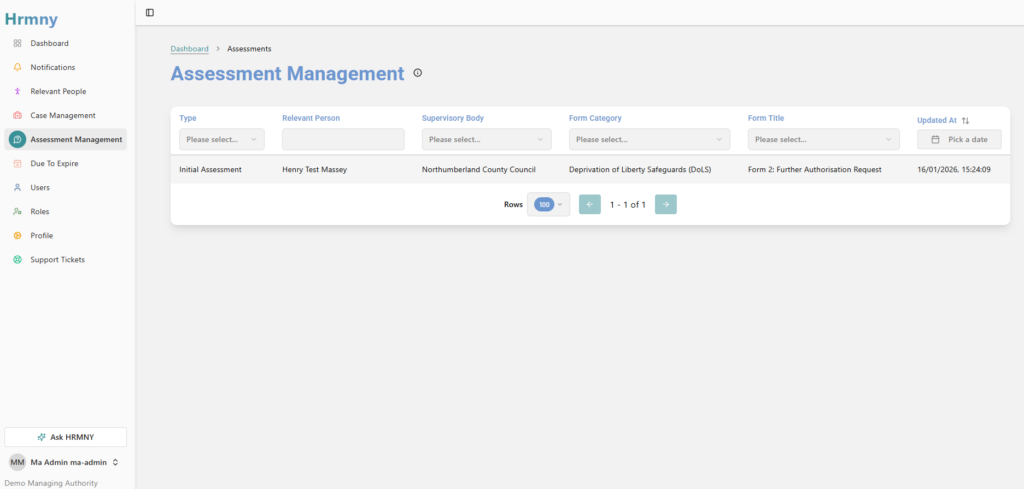Open the Supervisory Body filter dropdown
This screenshot has height=489, width=1024.
point(486,139)
